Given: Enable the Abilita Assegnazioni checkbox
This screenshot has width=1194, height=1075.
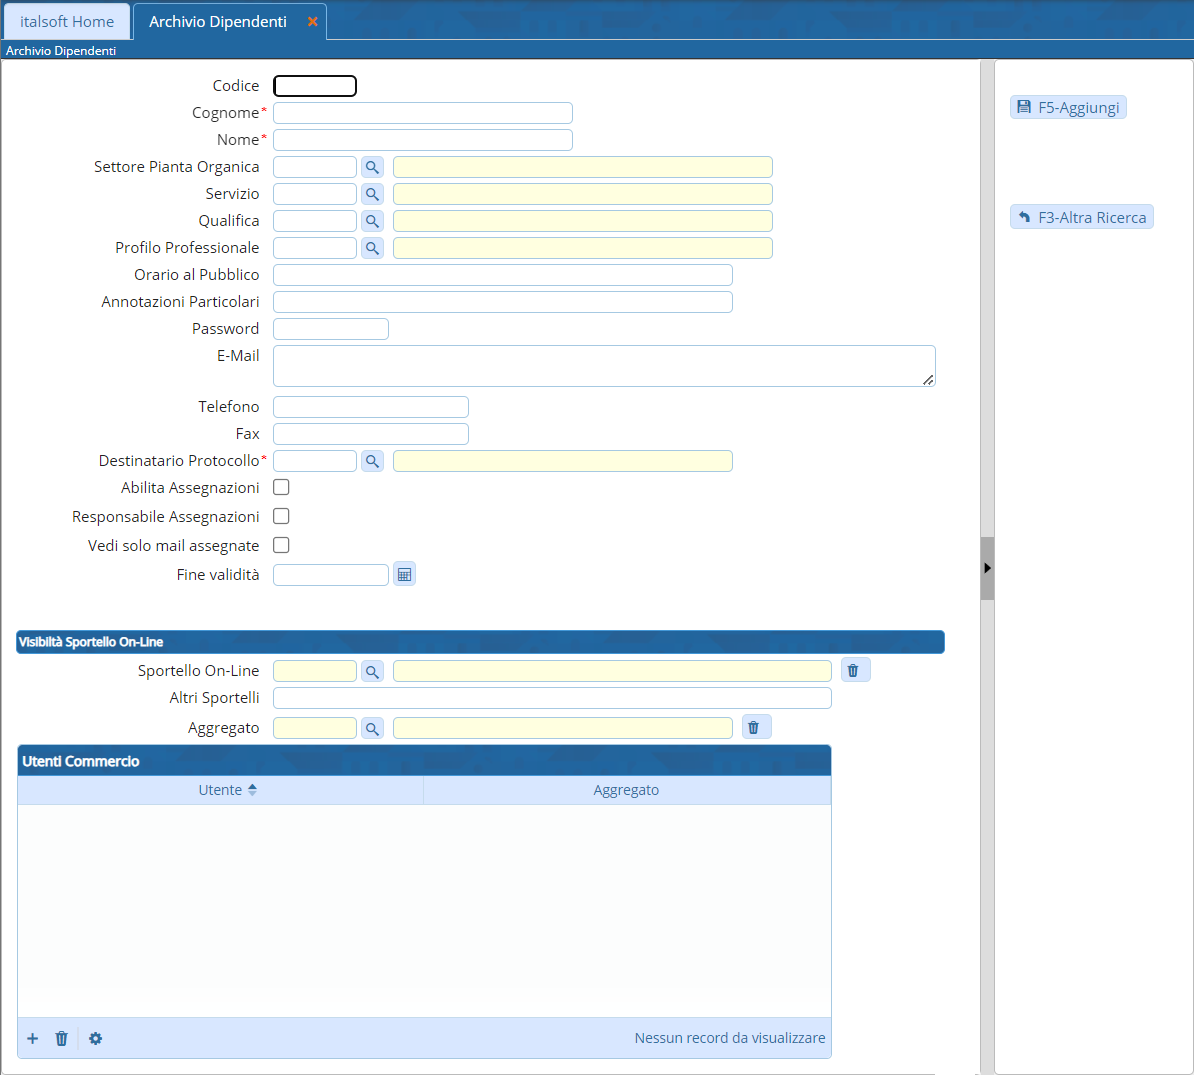Looking at the screenshot, I should click(x=282, y=488).
